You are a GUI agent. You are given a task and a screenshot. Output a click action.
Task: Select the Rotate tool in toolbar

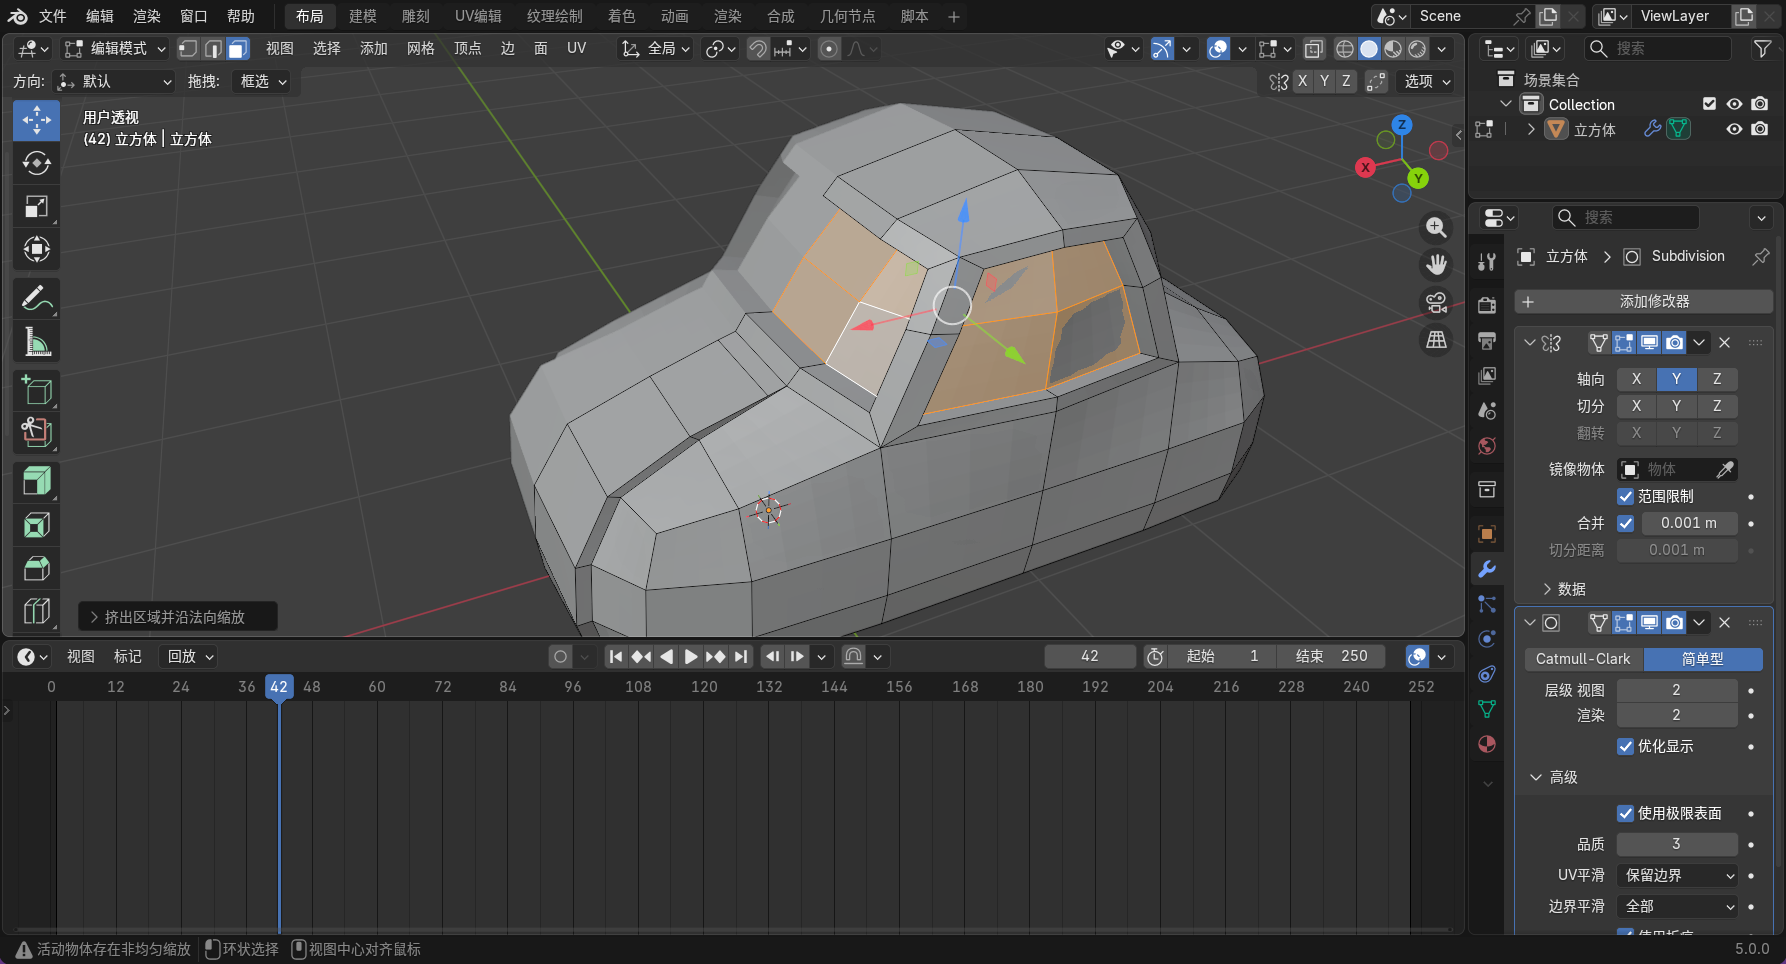(36, 163)
